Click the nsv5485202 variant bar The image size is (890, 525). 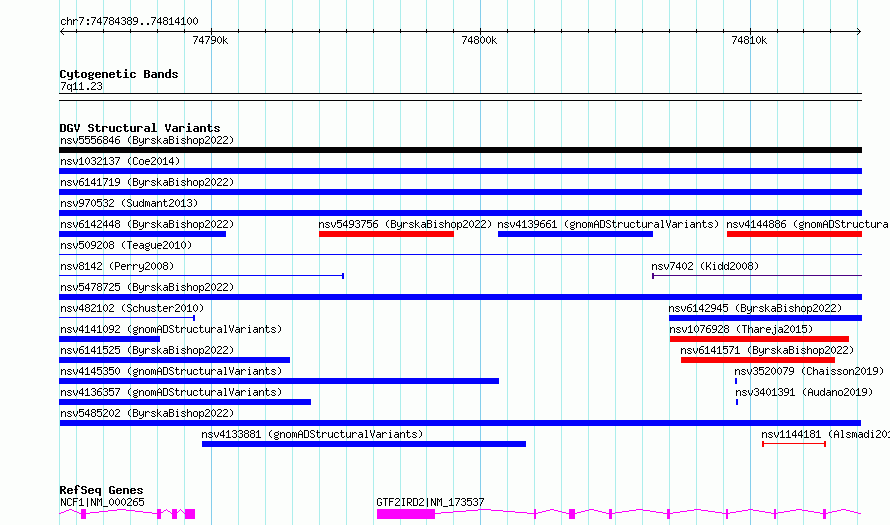(460, 423)
